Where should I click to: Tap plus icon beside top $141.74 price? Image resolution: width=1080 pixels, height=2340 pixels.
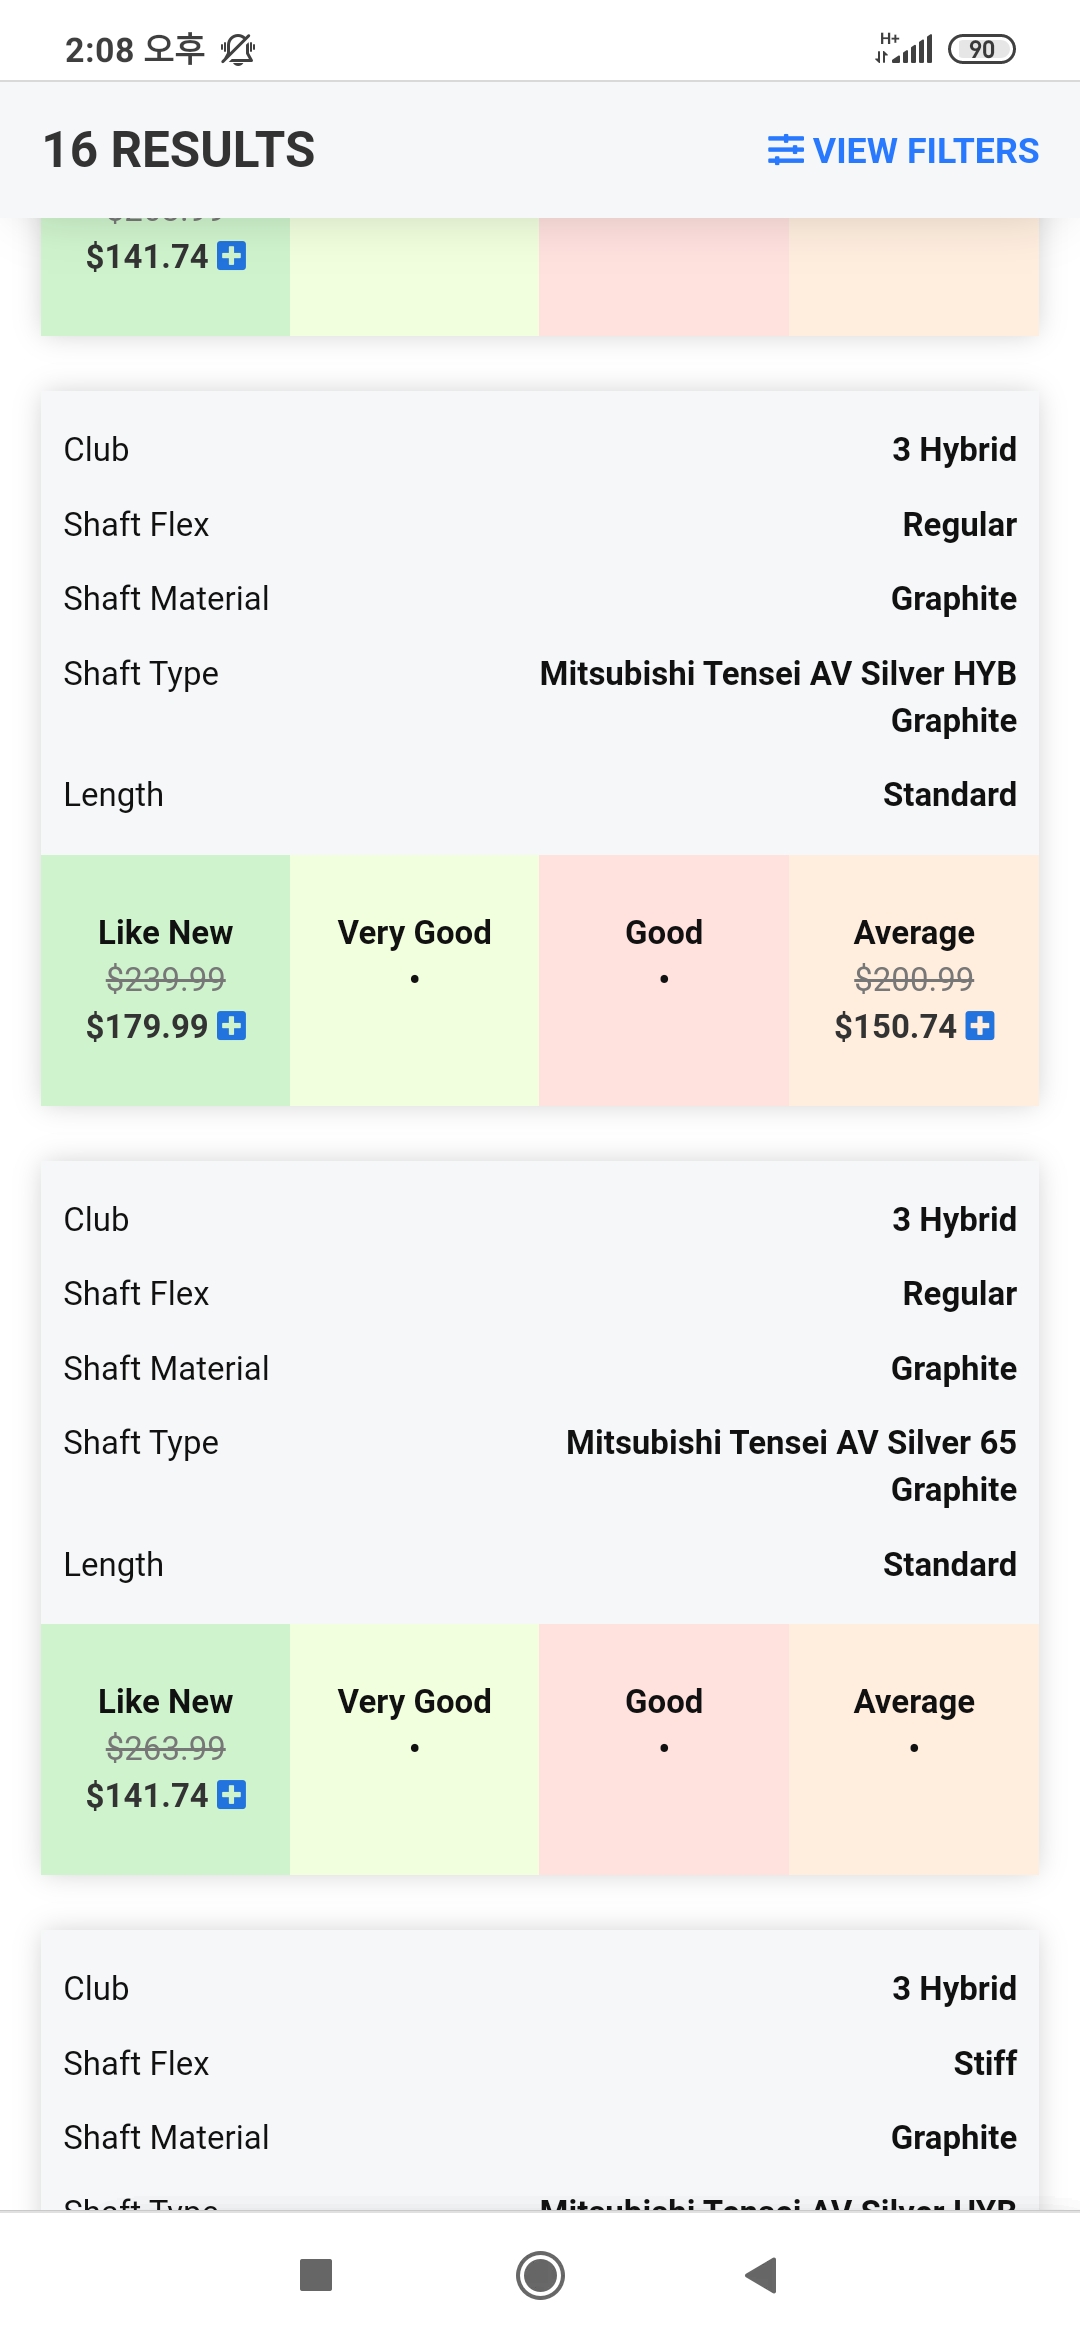point(232,257)
